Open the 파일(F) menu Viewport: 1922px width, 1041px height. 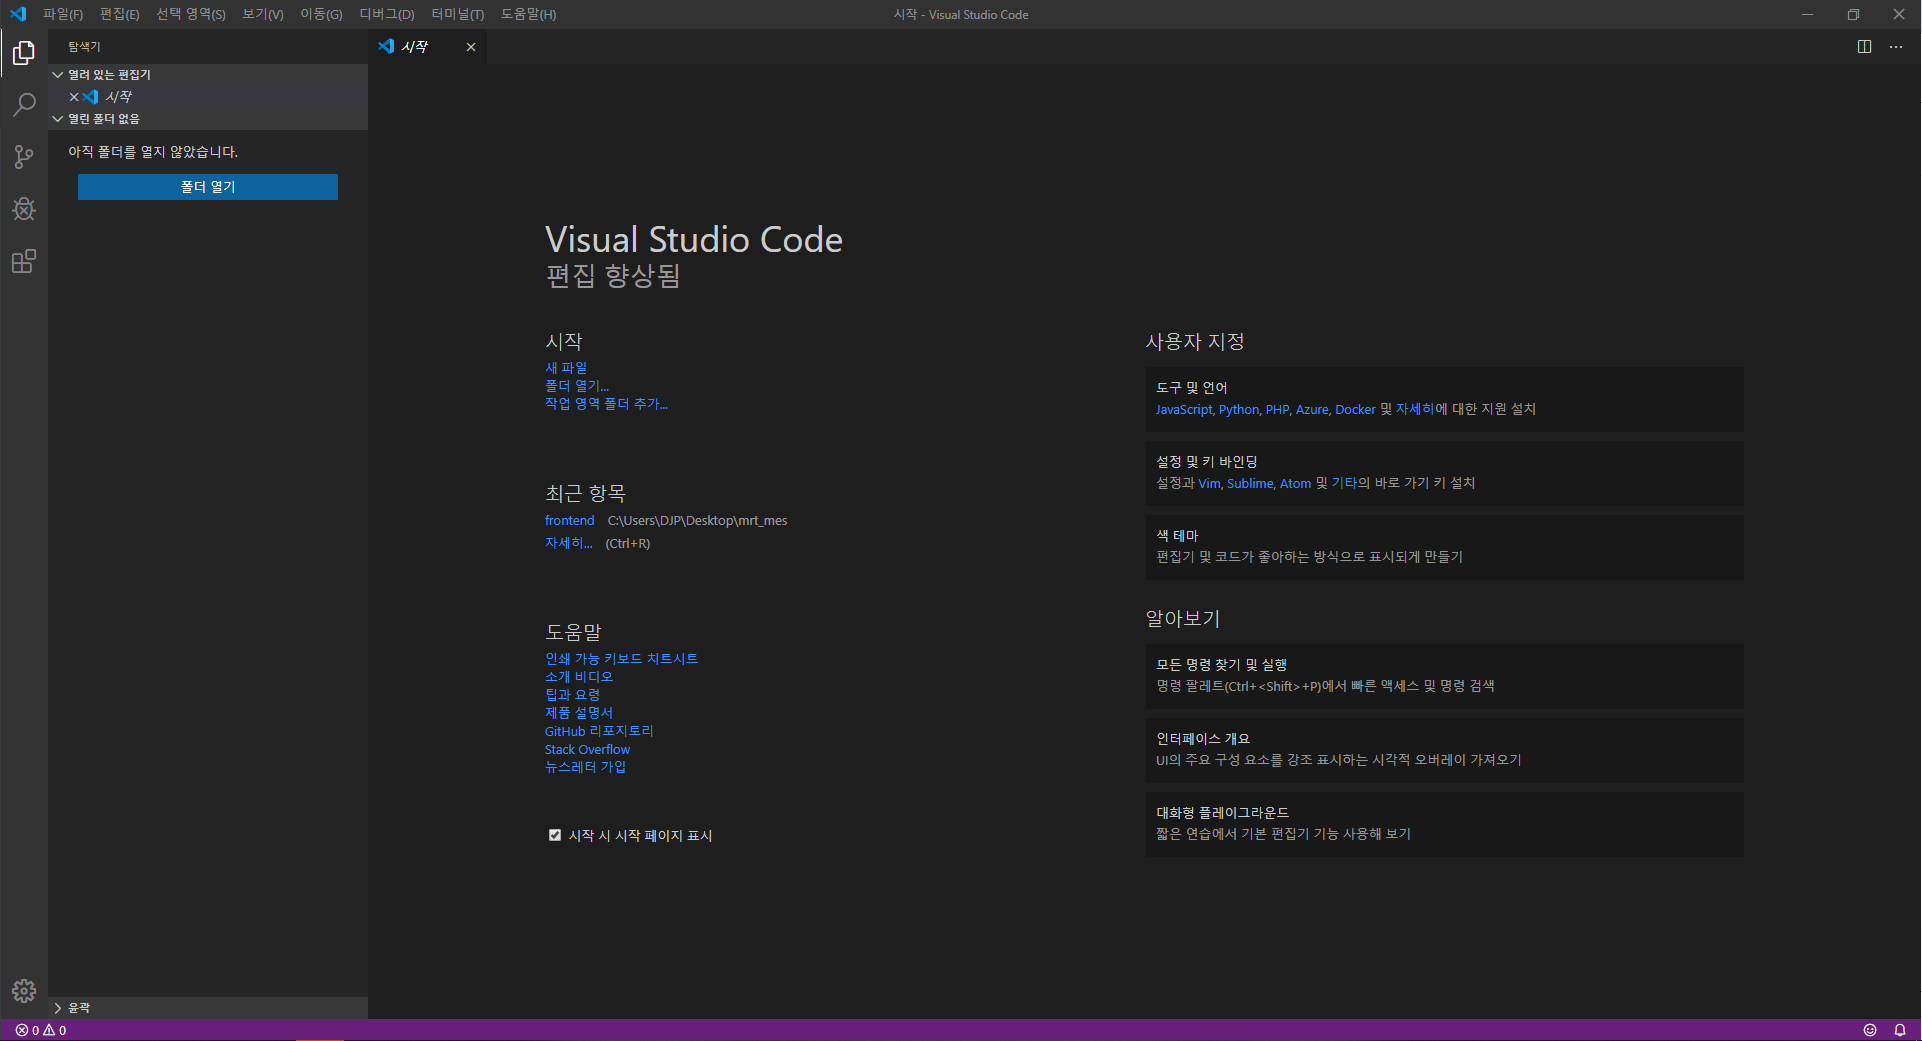(x=63, y=14)
